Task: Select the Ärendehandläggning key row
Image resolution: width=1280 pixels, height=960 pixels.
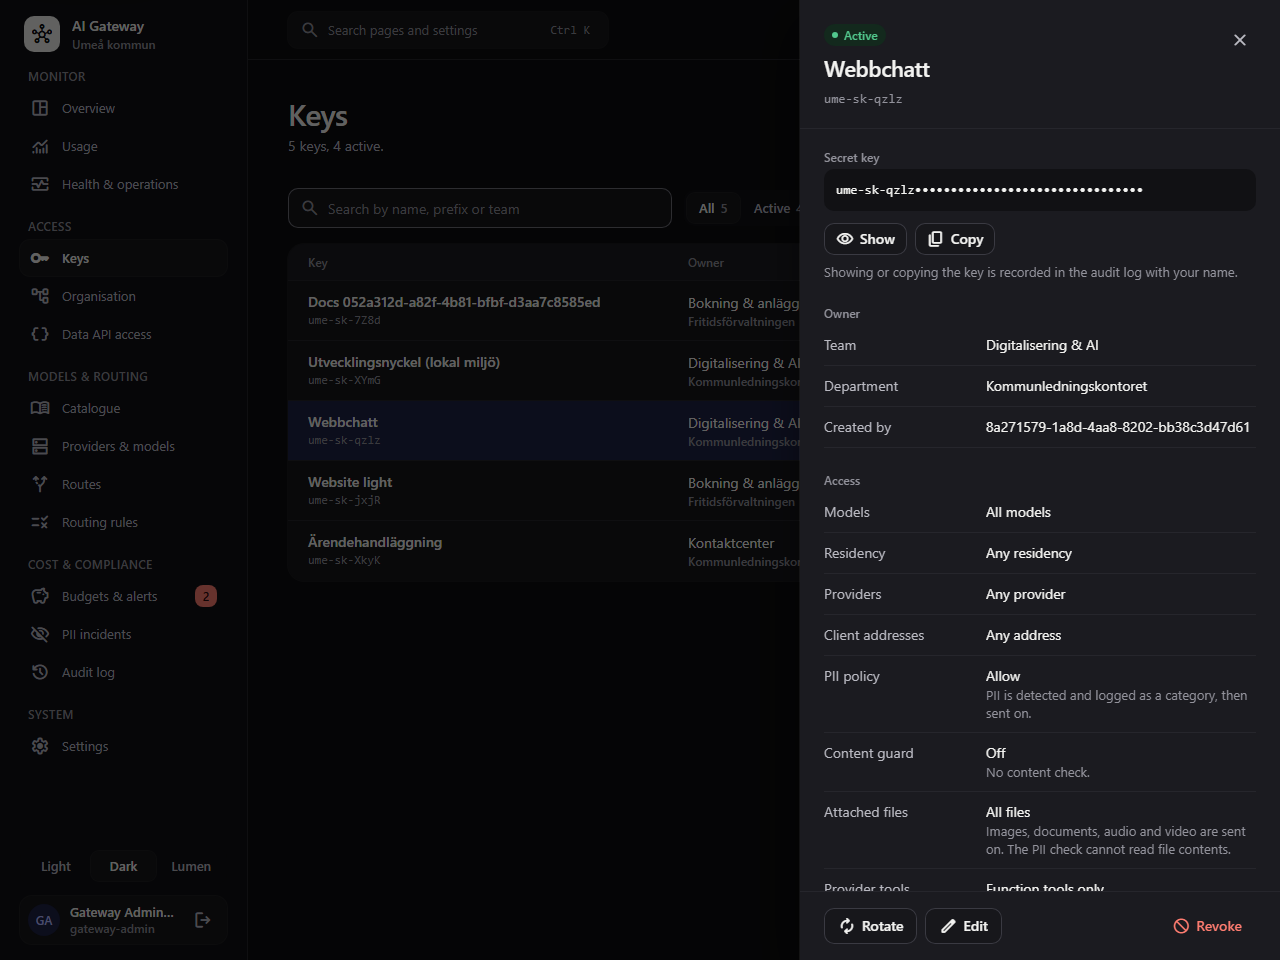Action: pyautogui.click(x=544, y=551)
